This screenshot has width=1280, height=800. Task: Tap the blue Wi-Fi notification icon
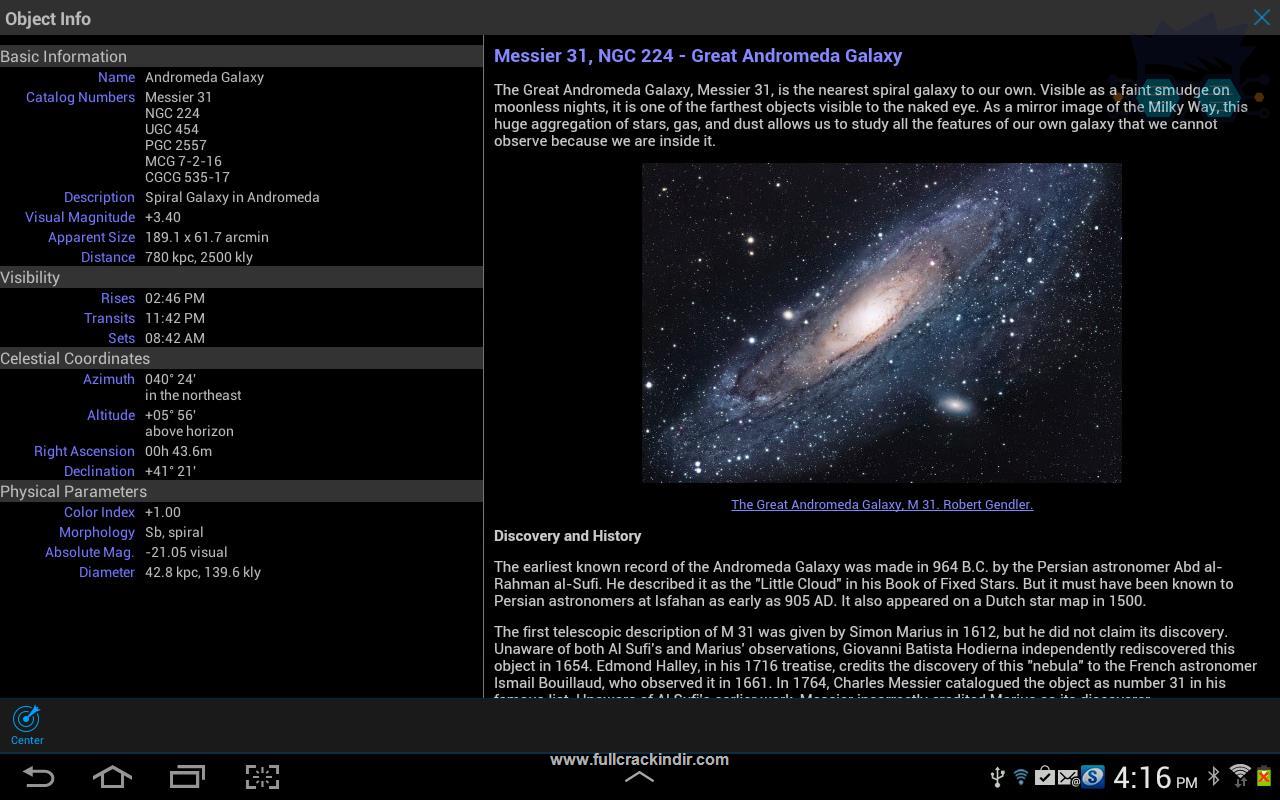tap(1021, 777)
